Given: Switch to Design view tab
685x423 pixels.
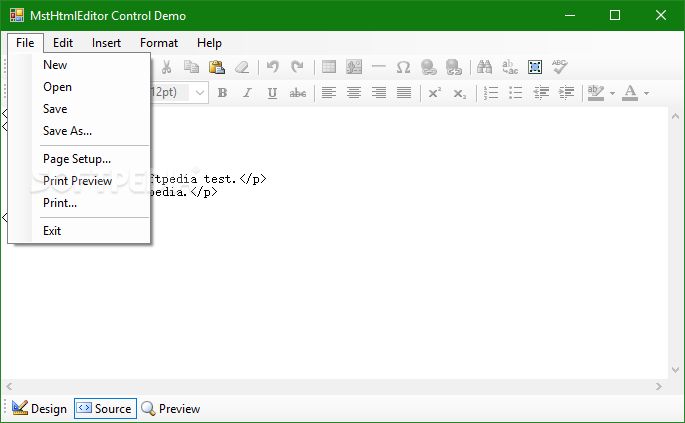Looking at the screenshot, I should click(x=39, y=409).
